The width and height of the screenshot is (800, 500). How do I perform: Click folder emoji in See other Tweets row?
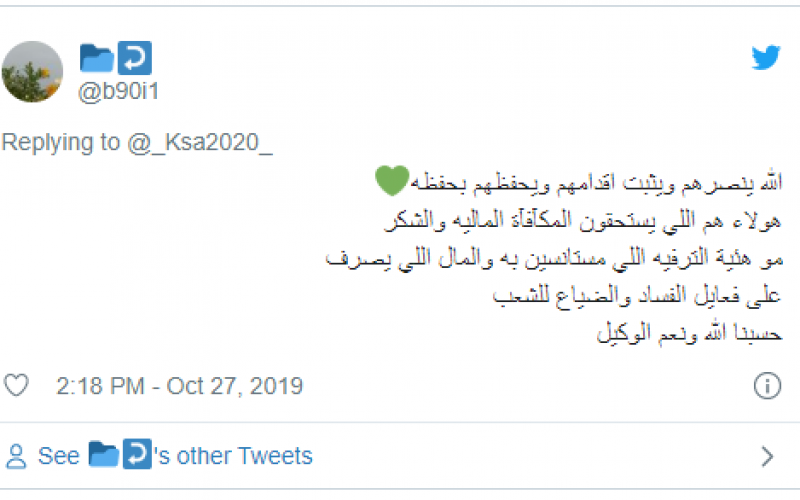coord(104,454)
